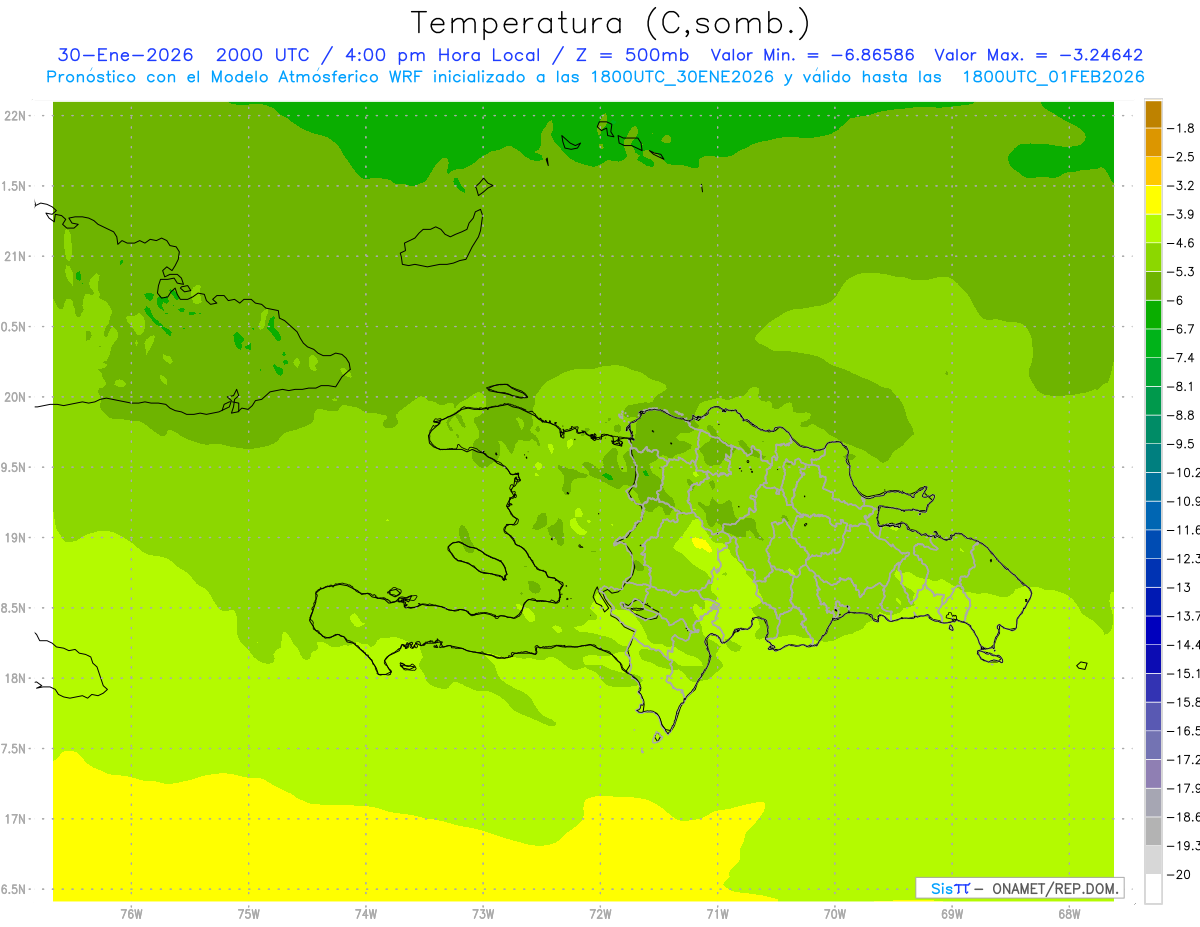Click the '30-Ene-2026' date in header
The image size is (1200, 927).
point(125,55)
